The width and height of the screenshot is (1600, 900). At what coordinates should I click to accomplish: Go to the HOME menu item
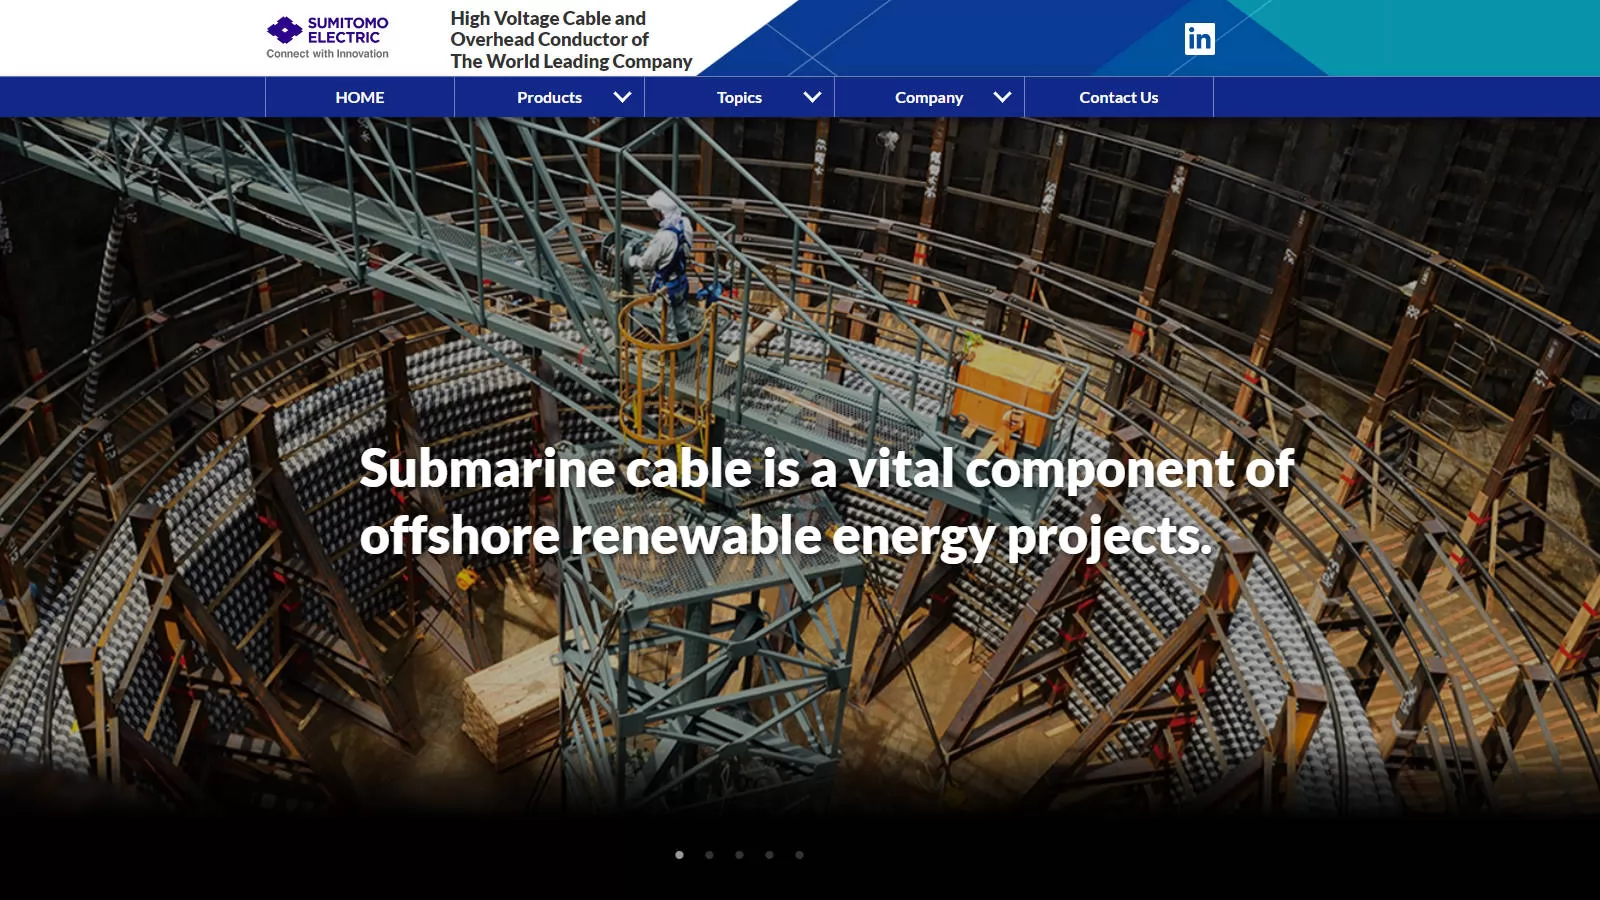[x=360, y=98]
